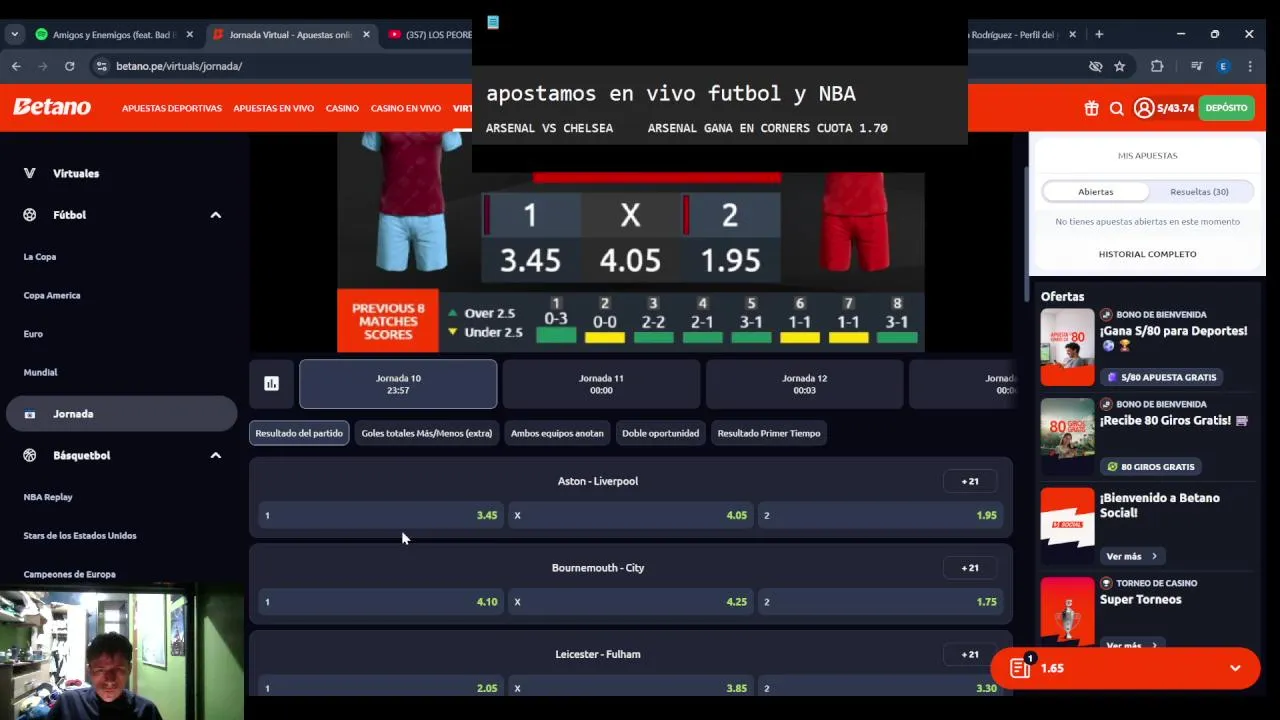The image size is (1280, 720).
Task: Click the Jornada flag icon
Action: (x=30, y=414)
